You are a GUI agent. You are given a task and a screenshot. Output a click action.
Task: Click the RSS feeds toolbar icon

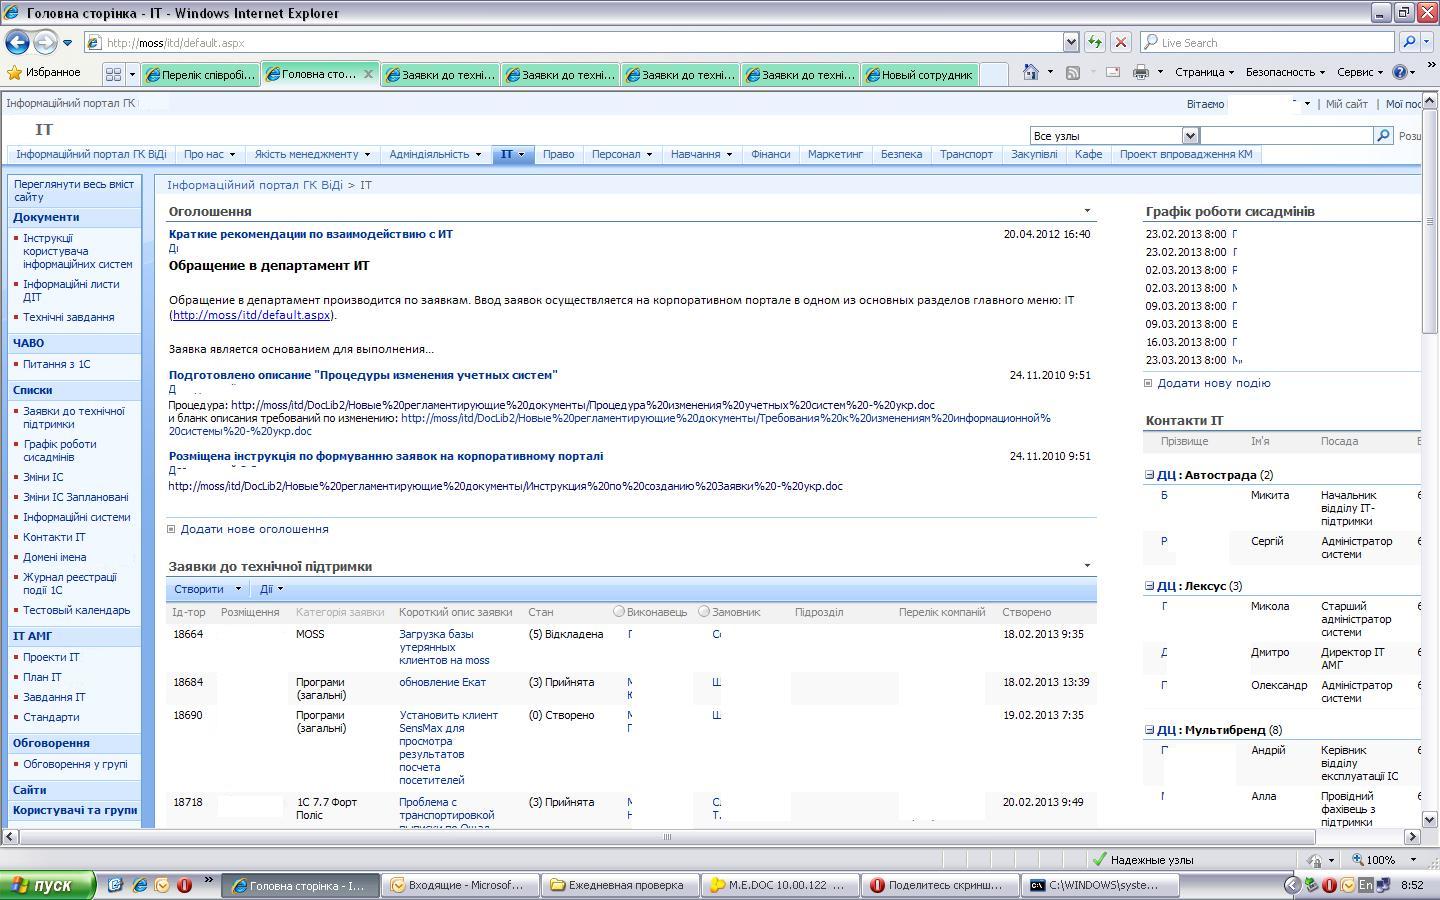1073,72
